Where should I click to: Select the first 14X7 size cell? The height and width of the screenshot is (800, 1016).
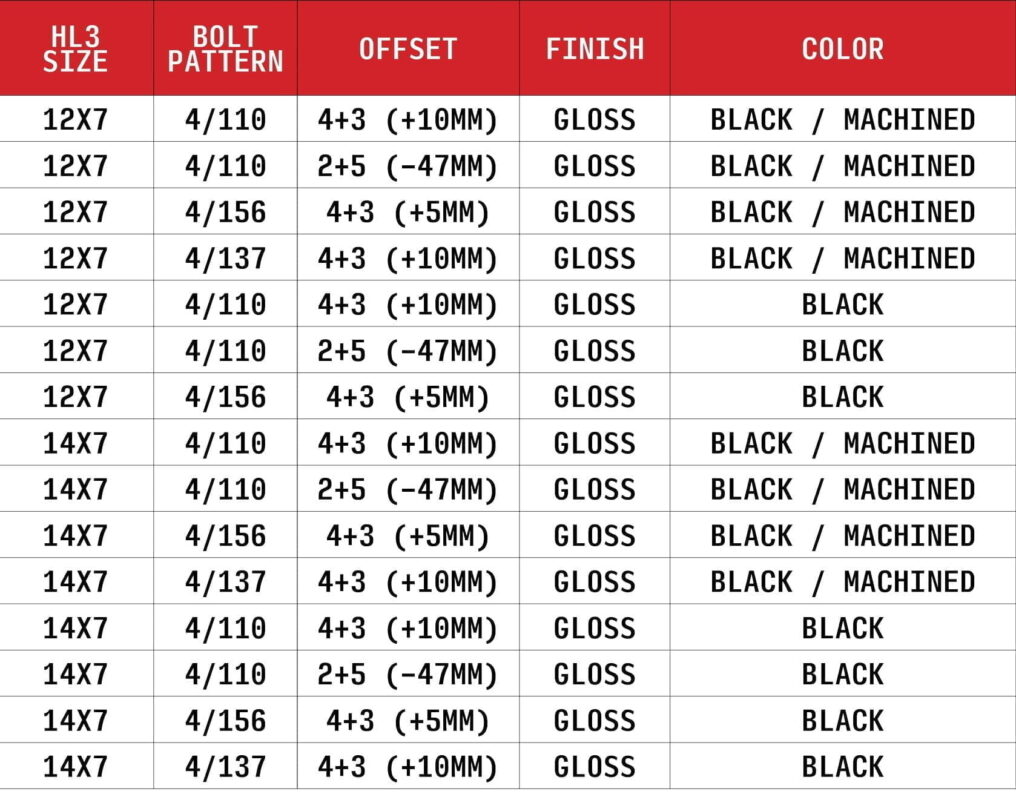point(75,444)
